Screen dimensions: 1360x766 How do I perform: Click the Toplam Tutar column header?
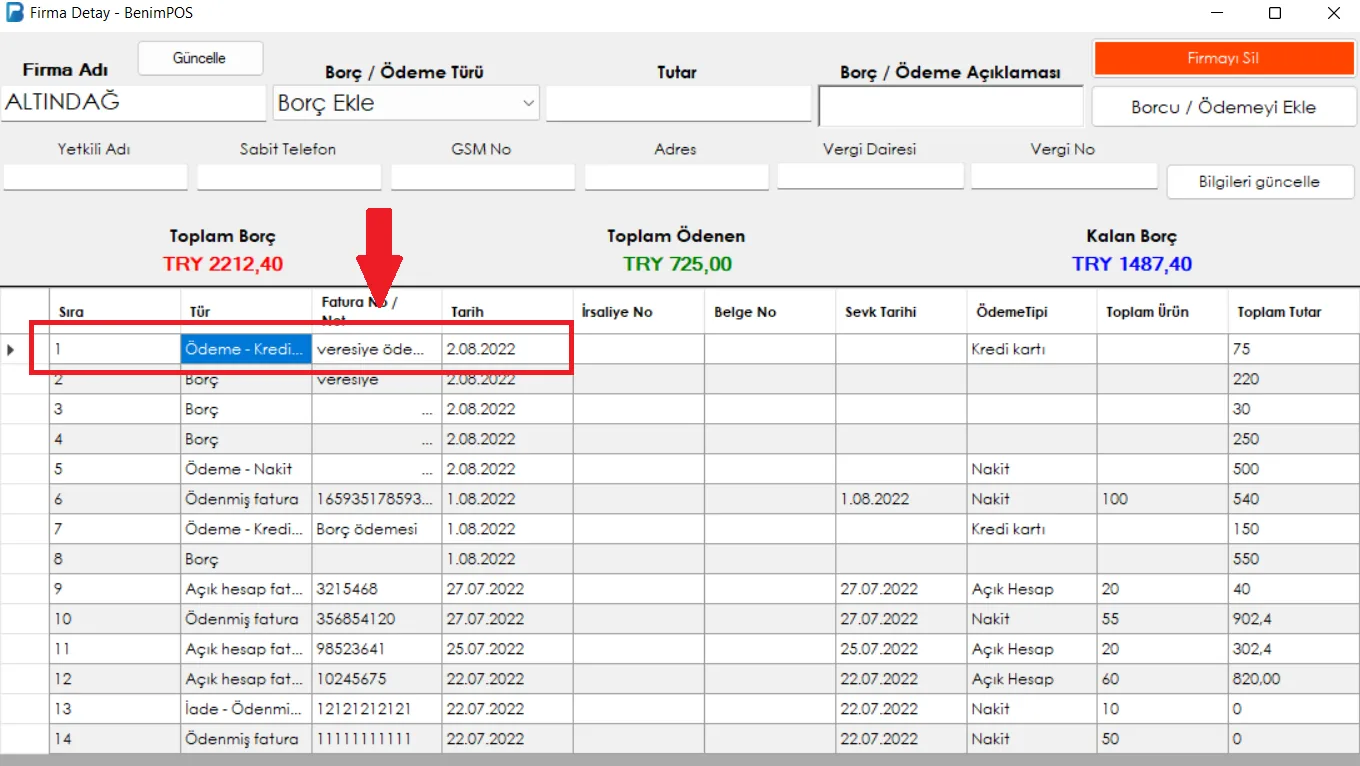click(x=1294, y=312)
